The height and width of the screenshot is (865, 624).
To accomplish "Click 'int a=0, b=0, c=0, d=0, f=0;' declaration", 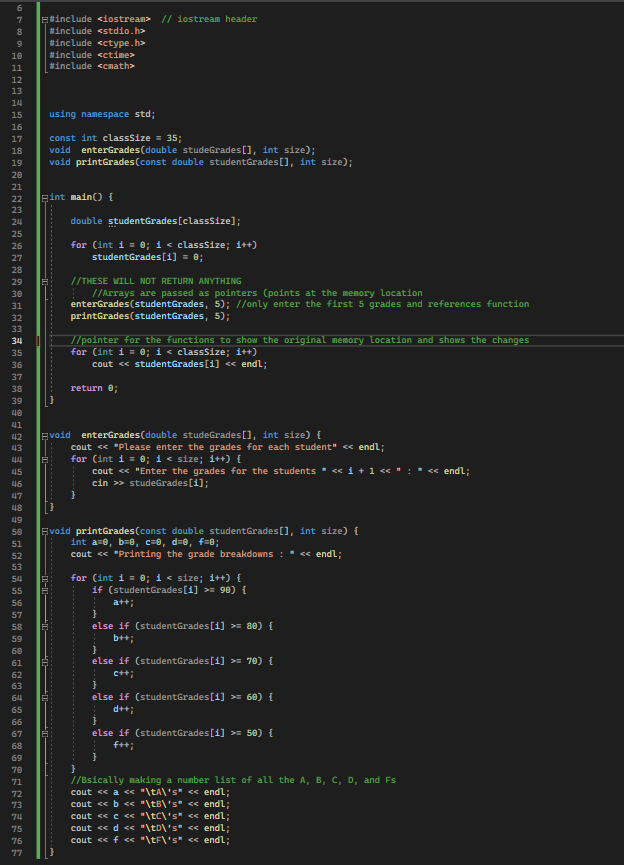I will pyautogui.click(x=145, y=542).
